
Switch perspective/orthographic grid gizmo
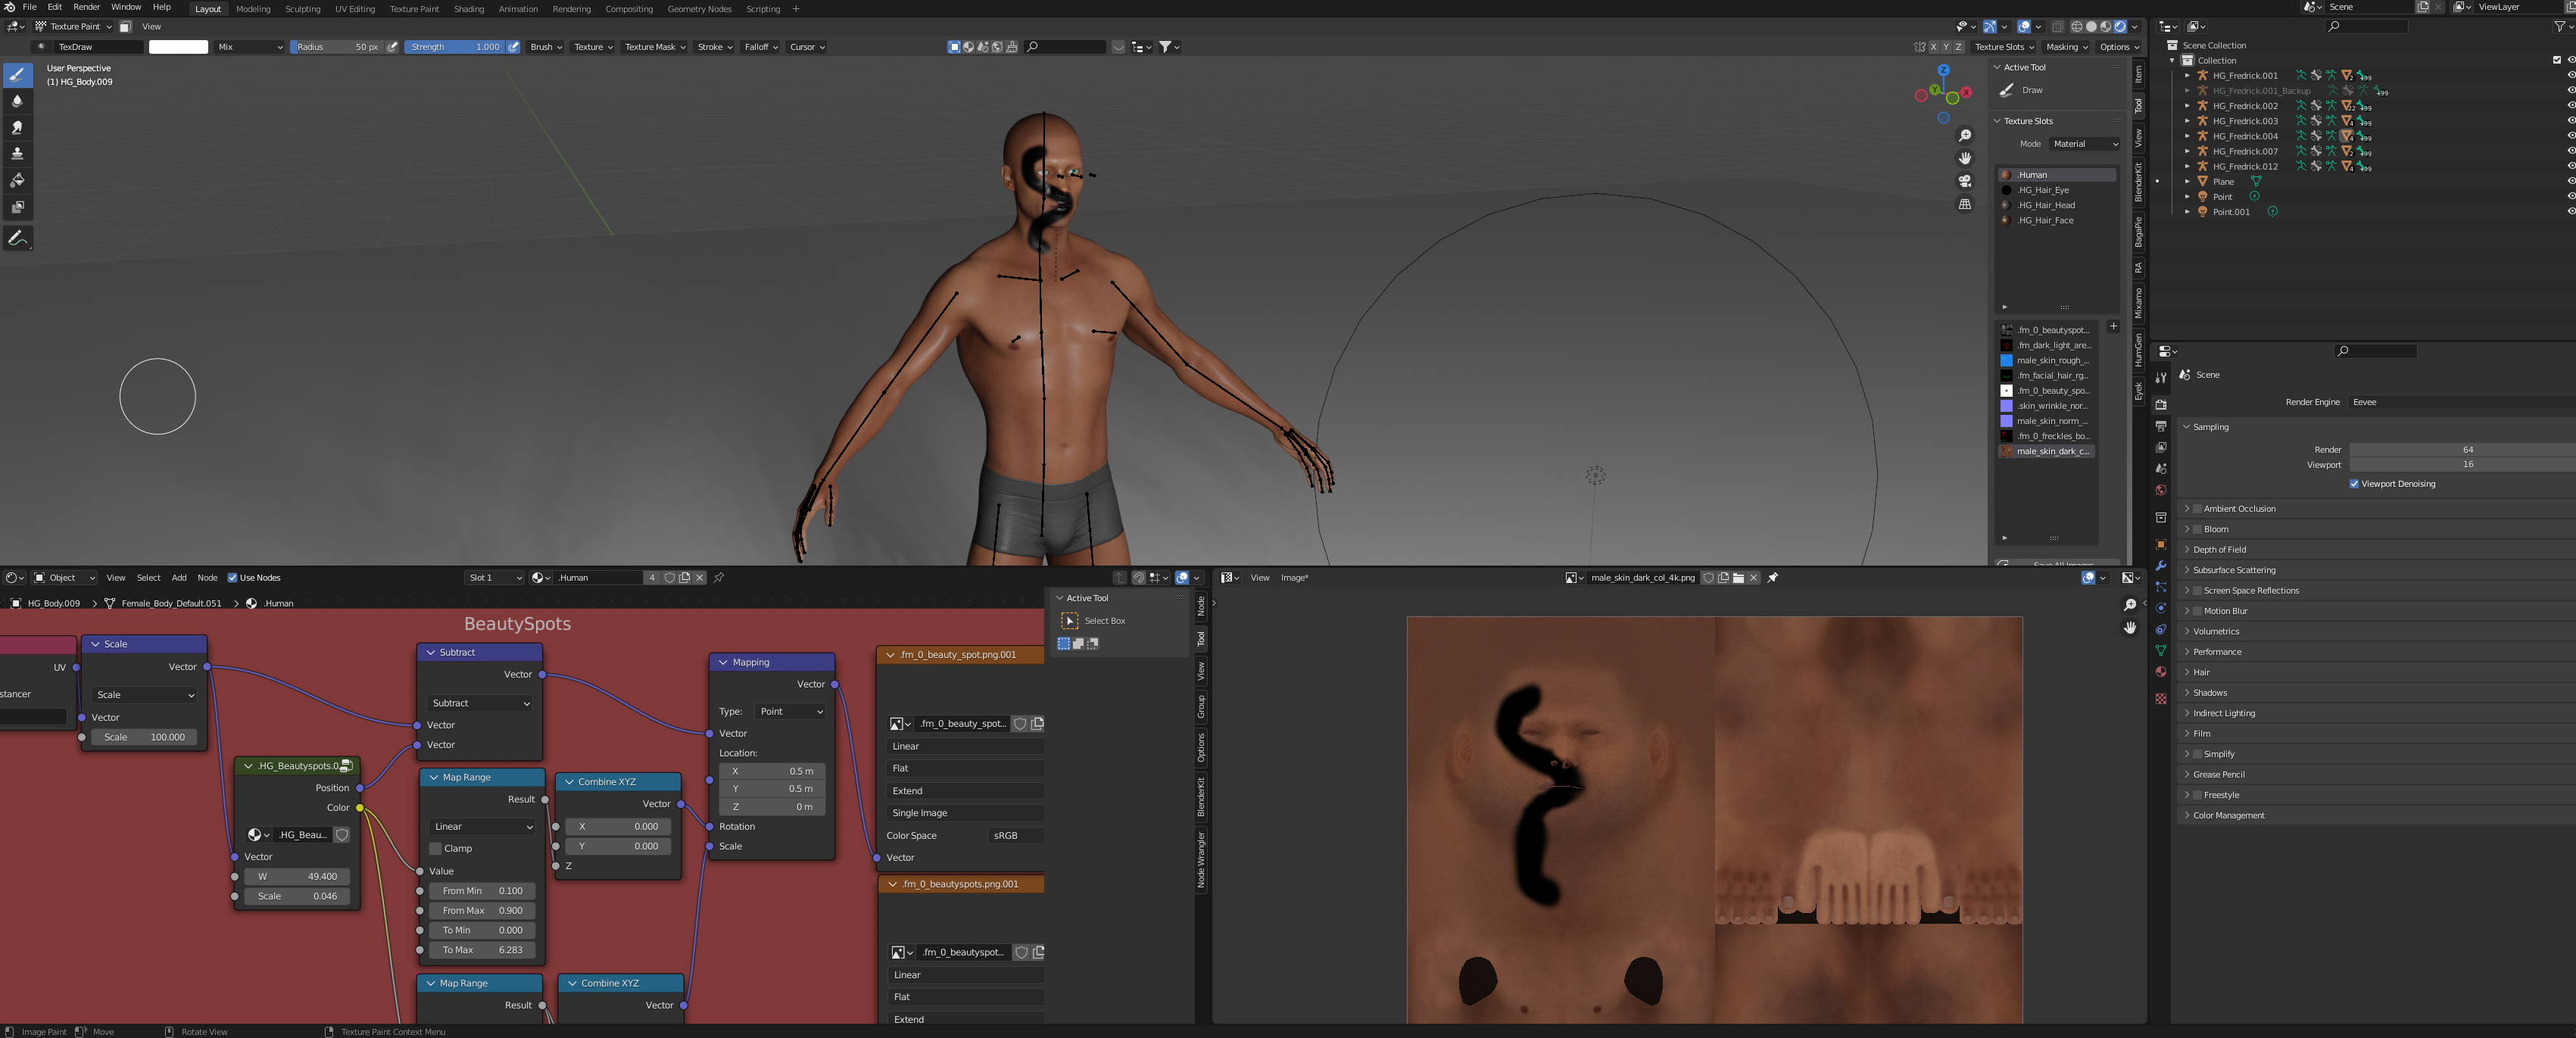[x=1964, y=204]
